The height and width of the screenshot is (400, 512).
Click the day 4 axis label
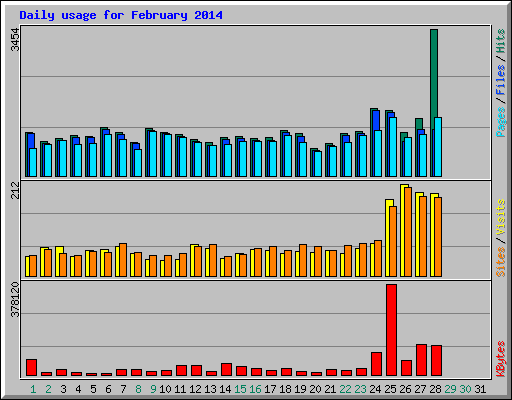(x=78, y=389)
